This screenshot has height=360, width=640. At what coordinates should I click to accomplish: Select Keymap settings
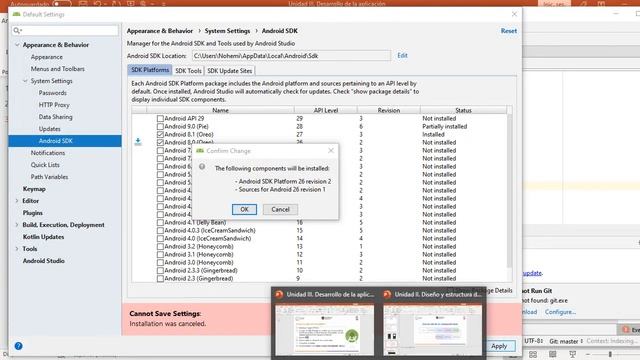(34, 189)
